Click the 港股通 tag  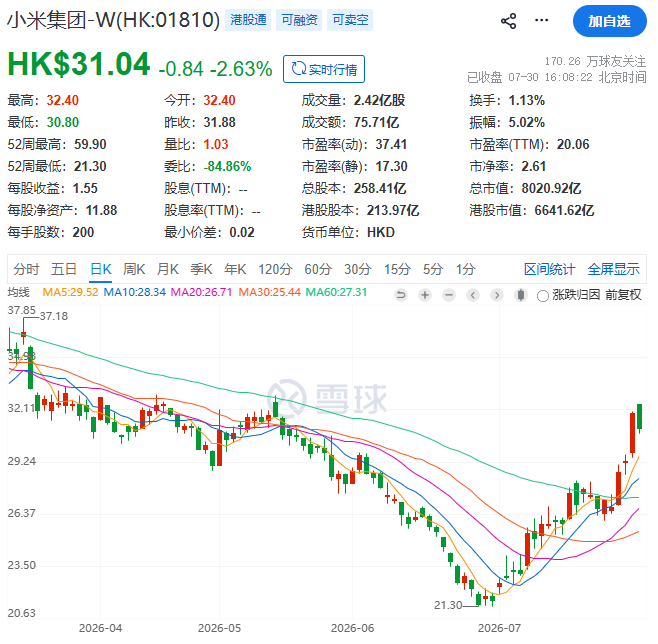tap(248, 20)
